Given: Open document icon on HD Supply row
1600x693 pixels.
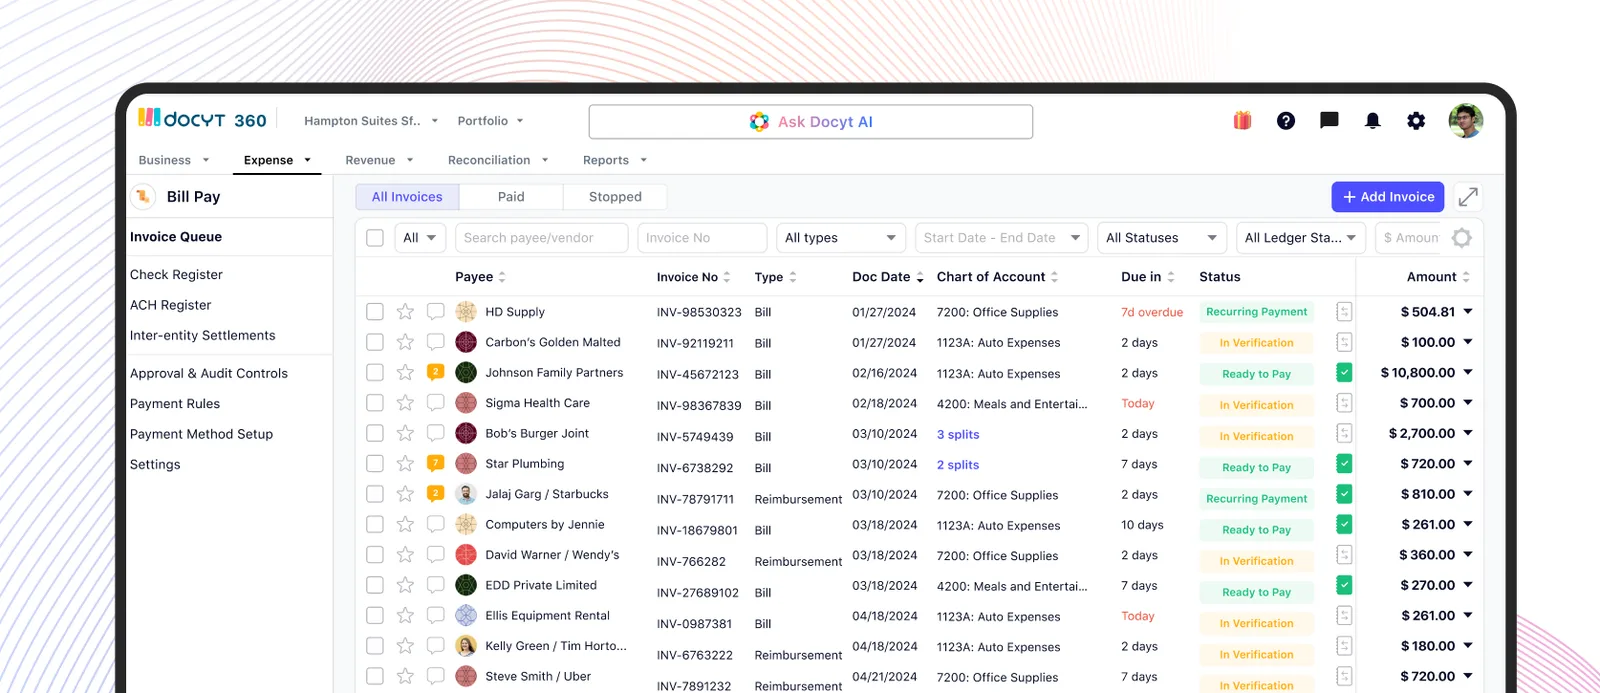Looking at the screenshot, I should [1344, 312].
